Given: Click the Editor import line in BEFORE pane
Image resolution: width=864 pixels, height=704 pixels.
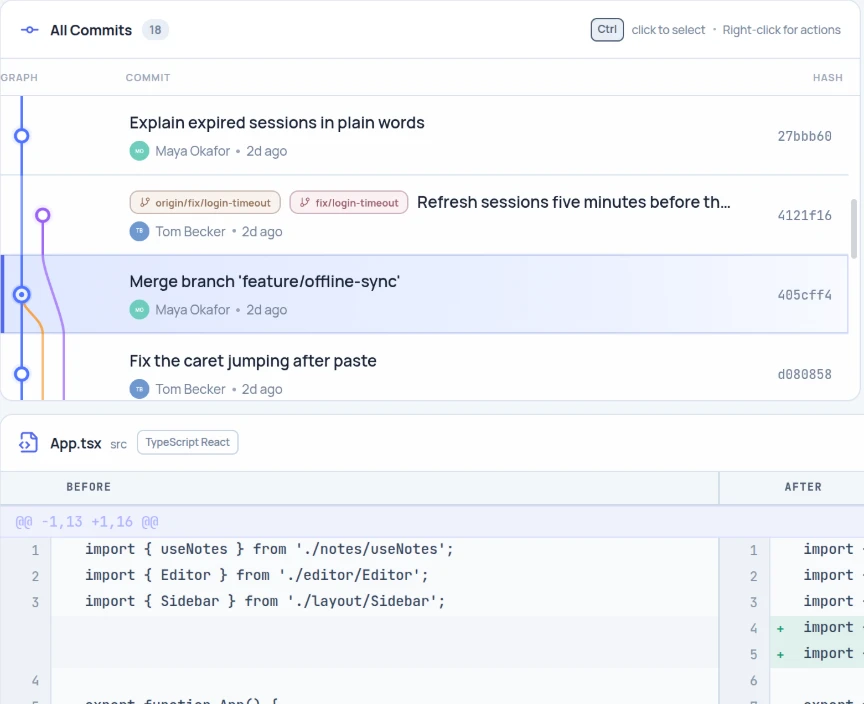Looking at the screenshot, I should (257, 575).
